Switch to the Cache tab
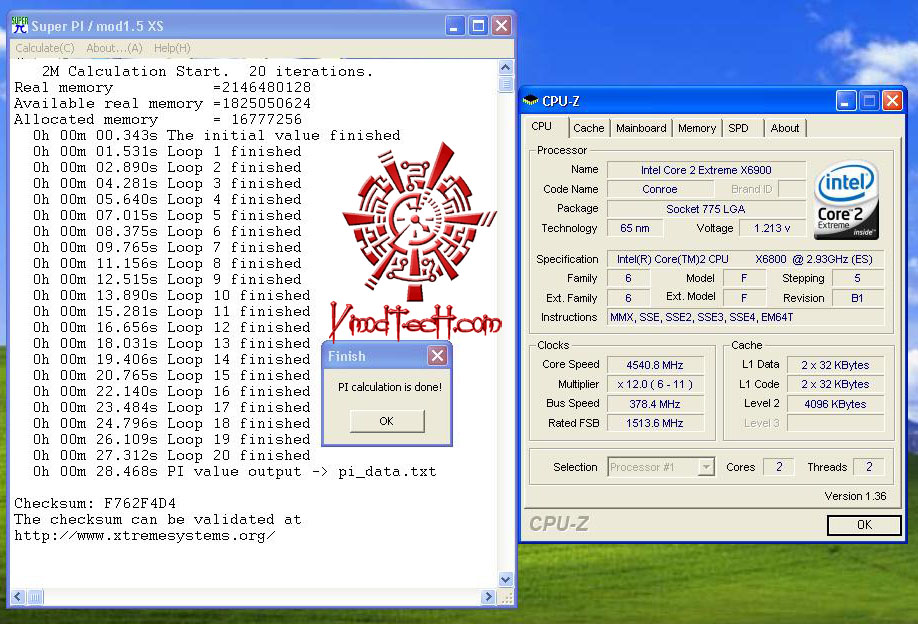This screenshot has height=624, width=918. click(588, 128)
